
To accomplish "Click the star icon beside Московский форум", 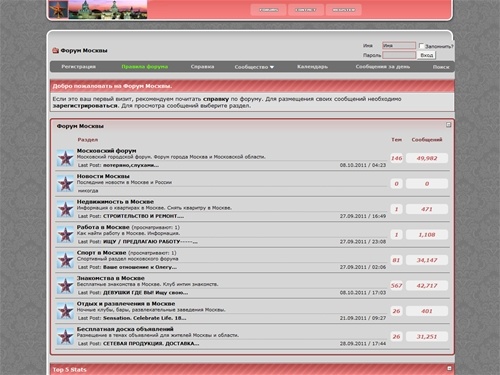I will pyautogui.click(x=65, y=158).
